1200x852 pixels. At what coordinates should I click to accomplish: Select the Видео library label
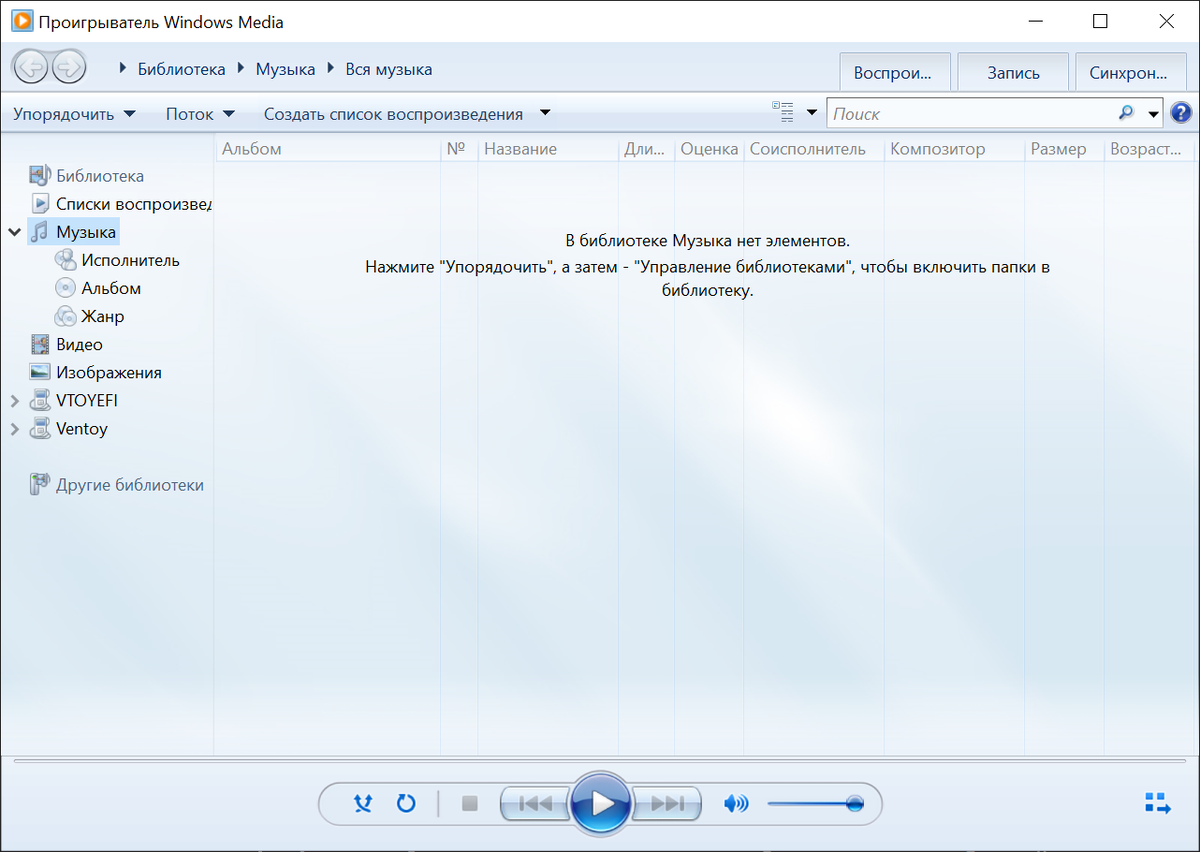(79, 344)
